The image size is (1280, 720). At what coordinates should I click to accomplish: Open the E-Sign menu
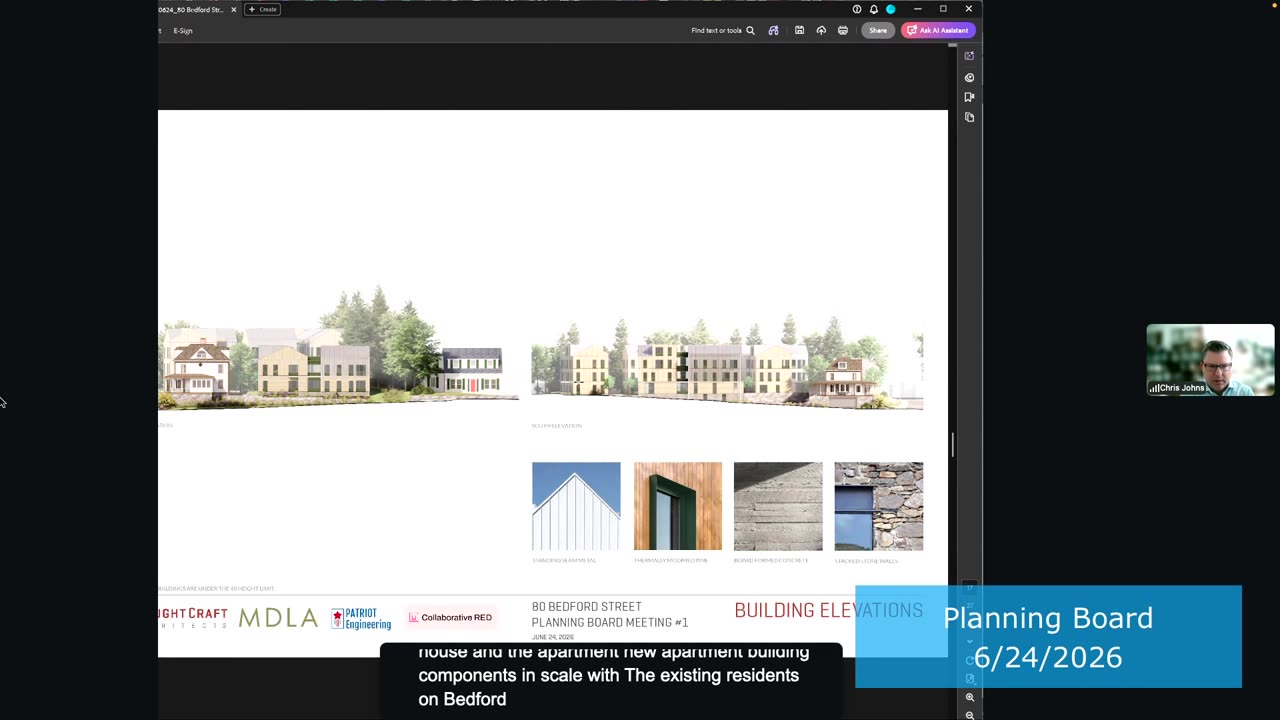pyautogui.click(x=183, y=30)
